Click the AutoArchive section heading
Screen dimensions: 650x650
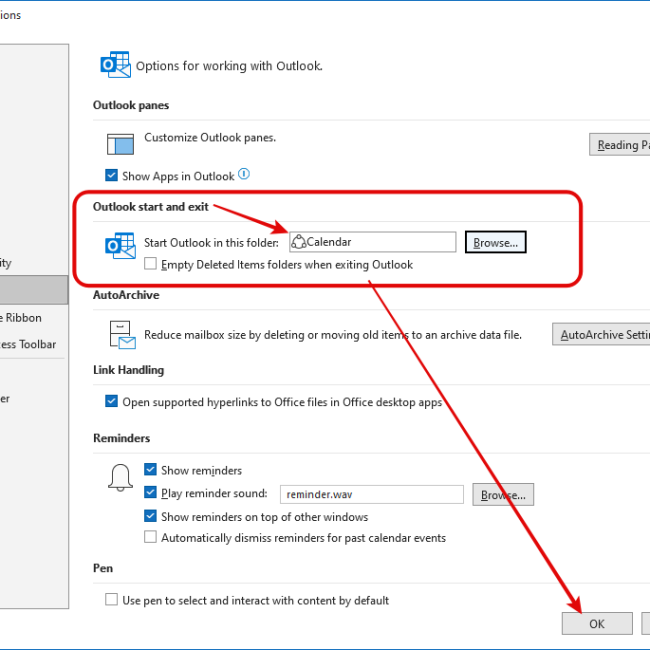coord(126,295)
